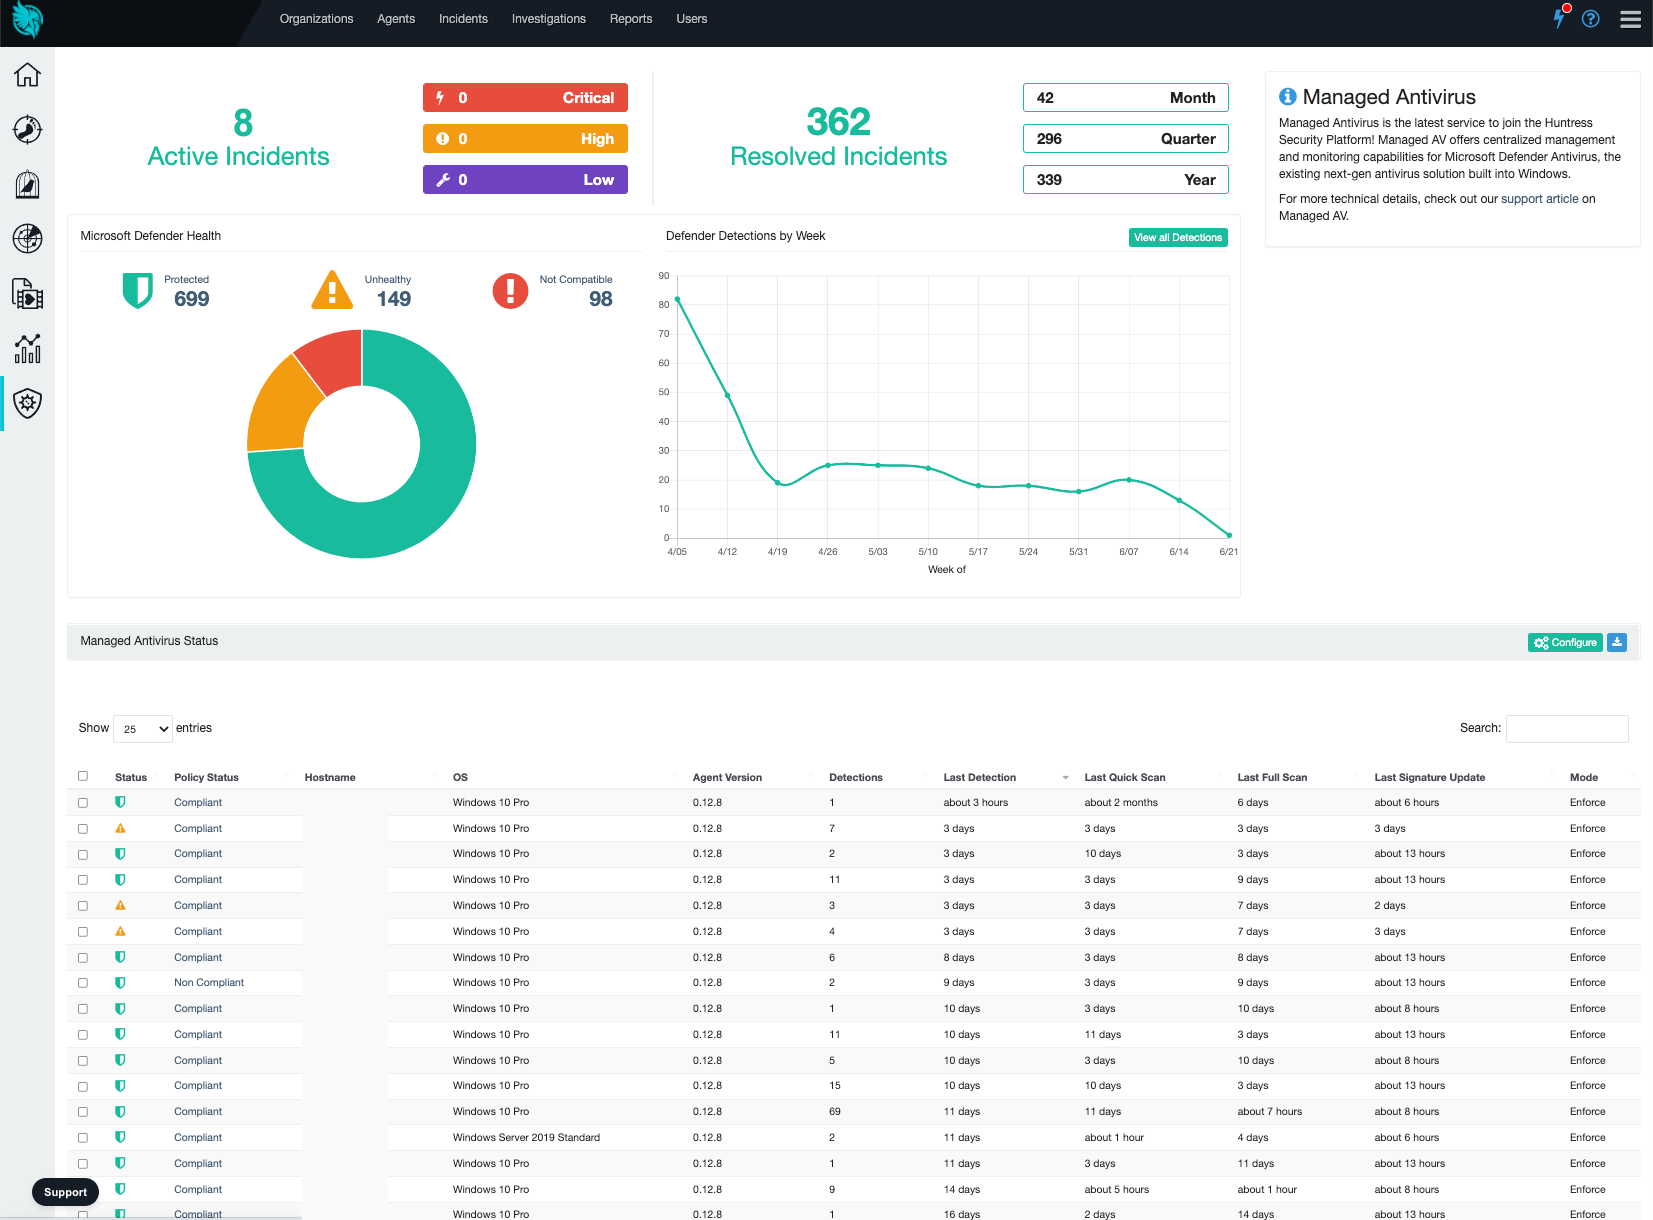Tick the checkbox for the 69-detections row
Viewport: 1653px width, 1220px height.
pyautogui.click(x=83, y=1112)
